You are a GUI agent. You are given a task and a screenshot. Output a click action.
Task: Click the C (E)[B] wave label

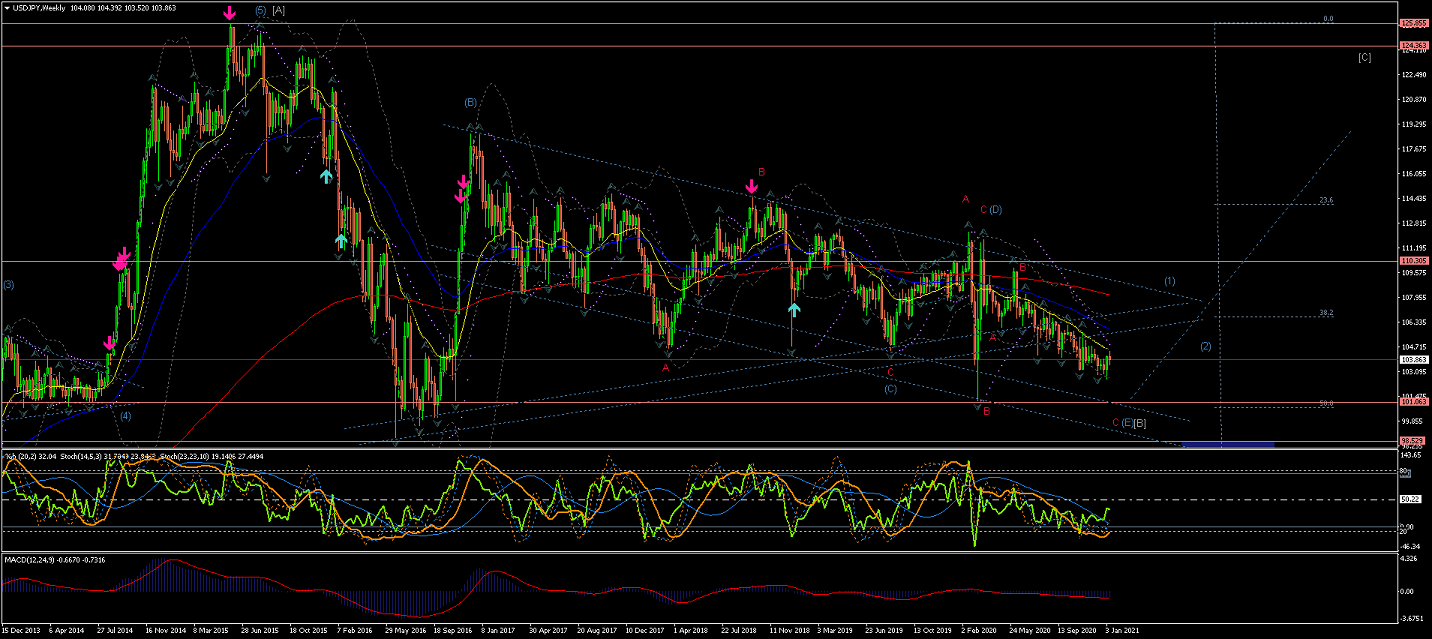point(1129,423)
